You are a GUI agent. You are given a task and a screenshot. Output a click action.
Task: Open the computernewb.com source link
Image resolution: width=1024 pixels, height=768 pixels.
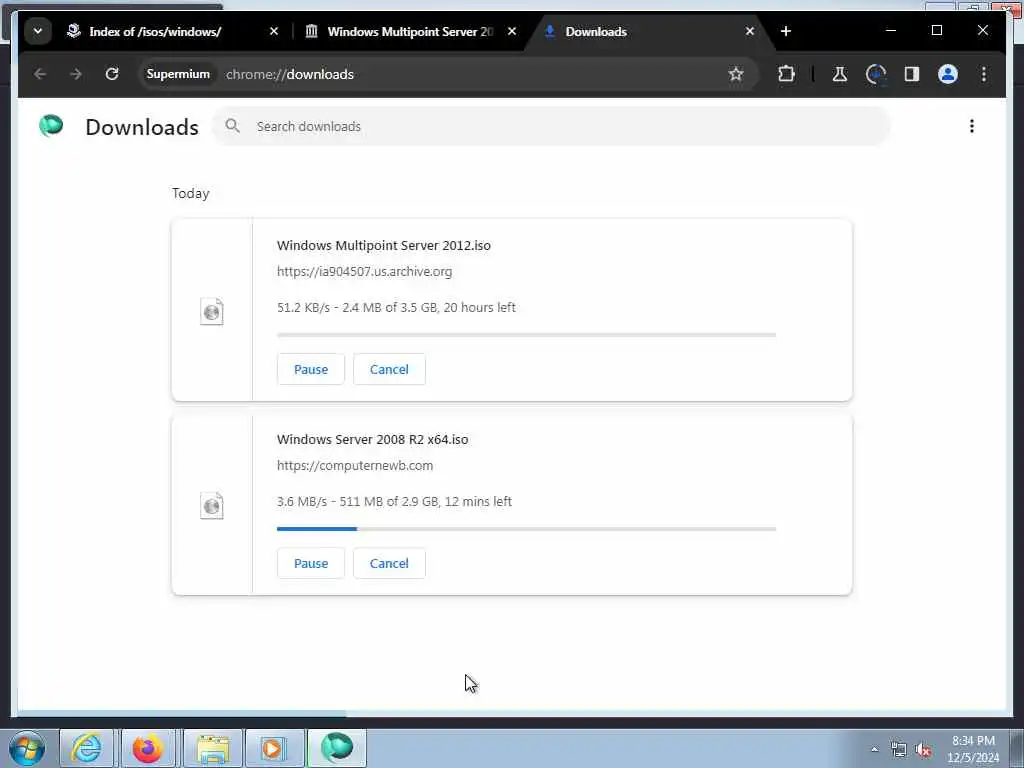click(355, 466)
